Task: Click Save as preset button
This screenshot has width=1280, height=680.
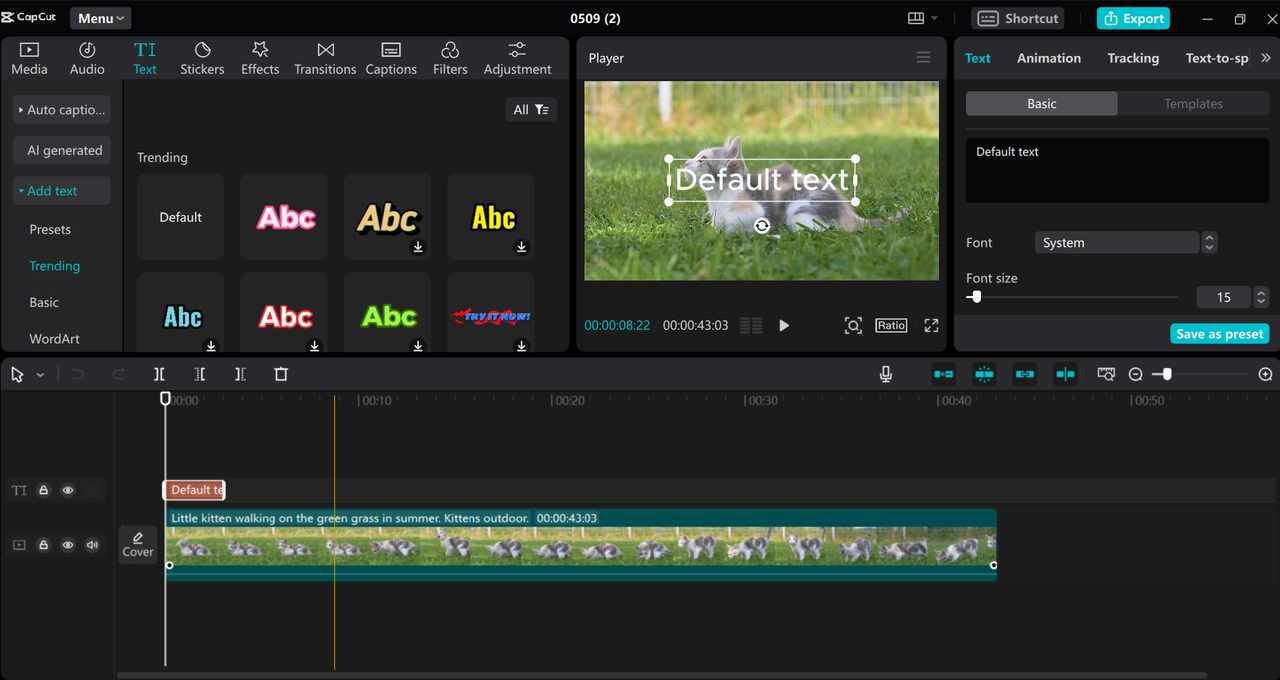Action: [1219, 334]
